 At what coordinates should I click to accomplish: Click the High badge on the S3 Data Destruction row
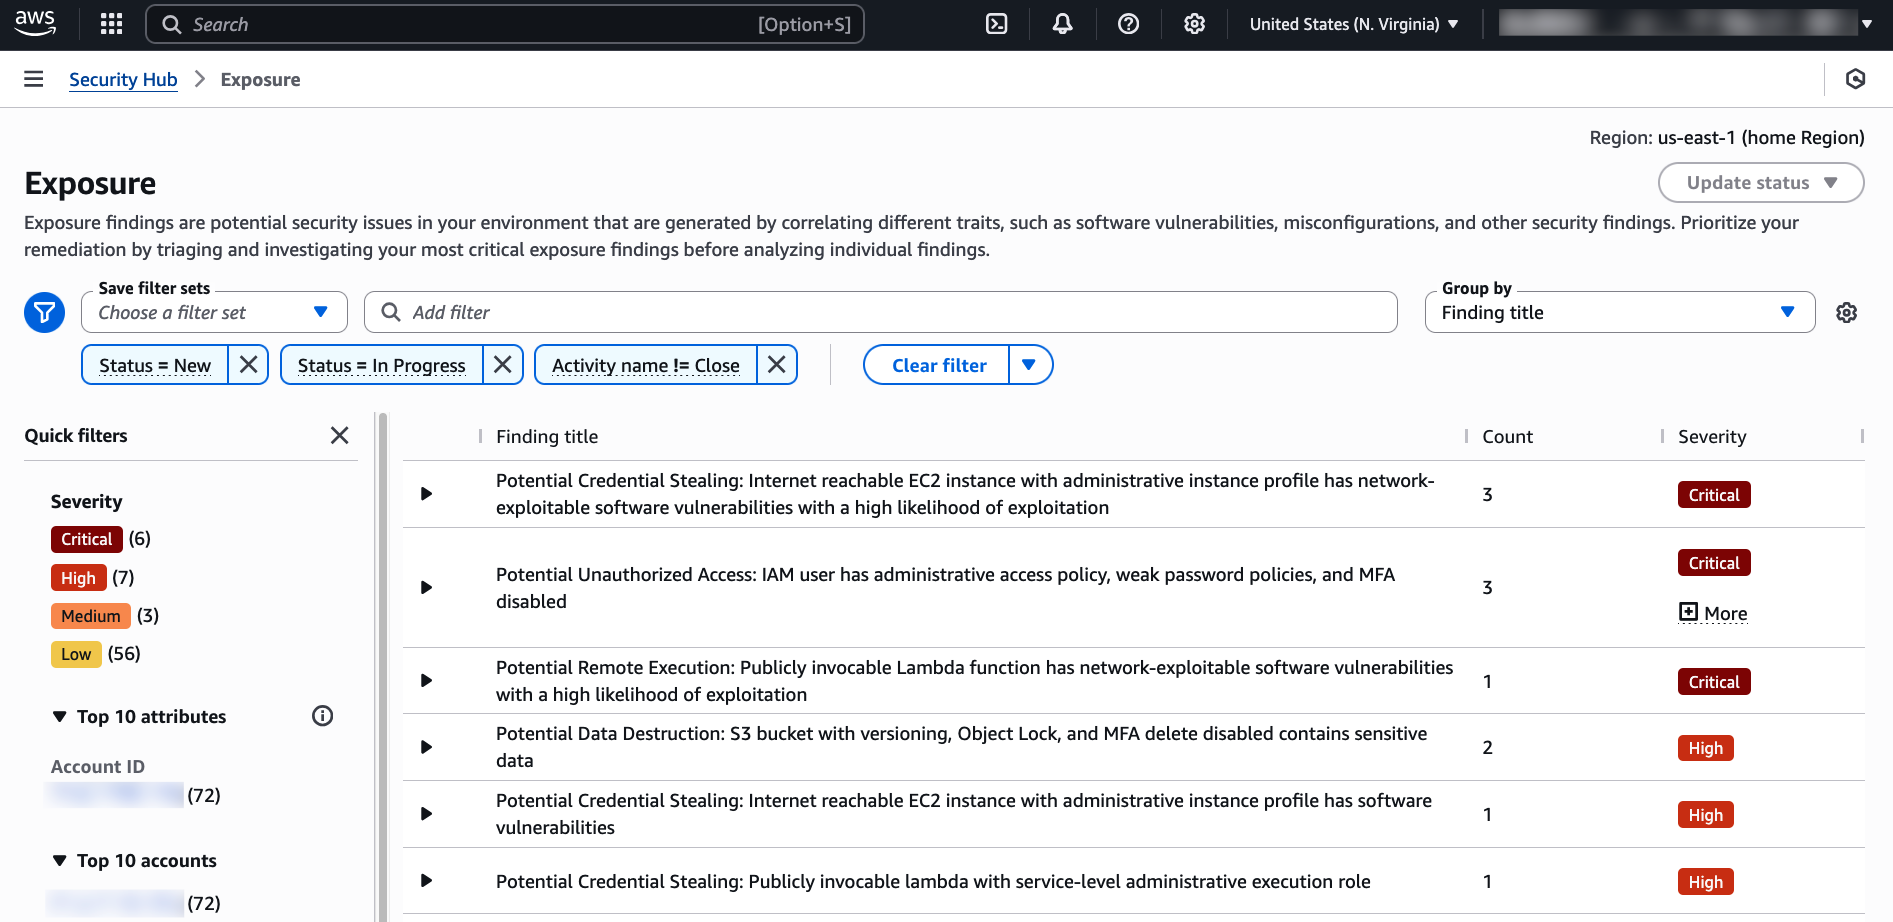pos(1705,748)
